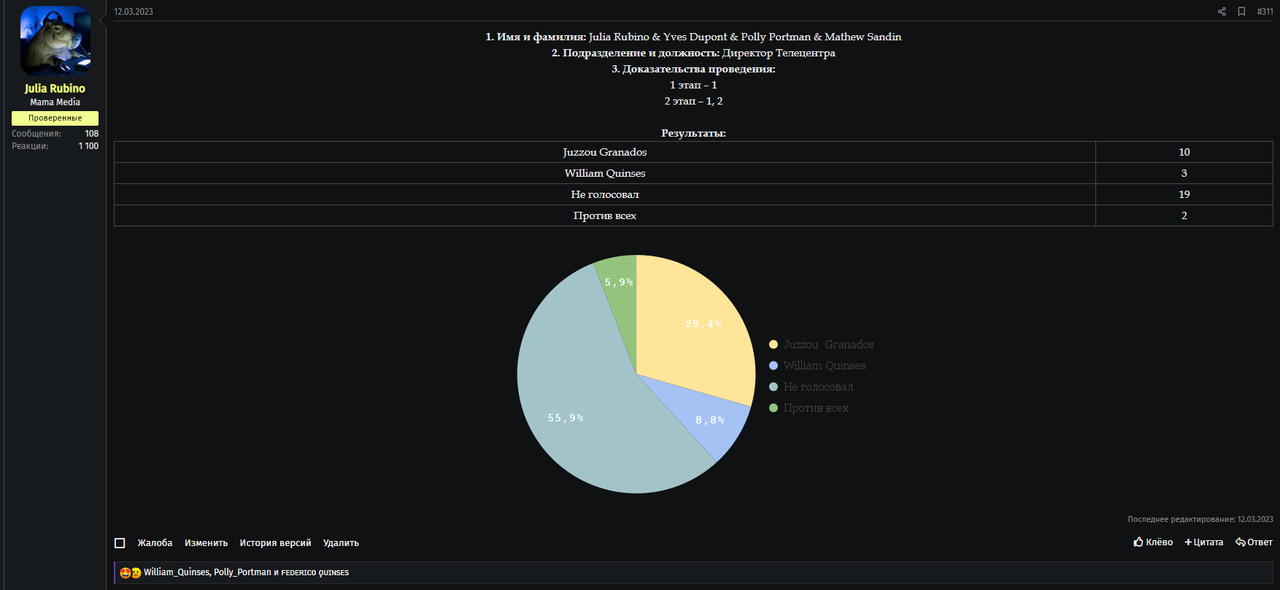Bookmark this post with the bookmark icon
1280x590 pixels.
pyautogui.click(x=1241, y=12)
